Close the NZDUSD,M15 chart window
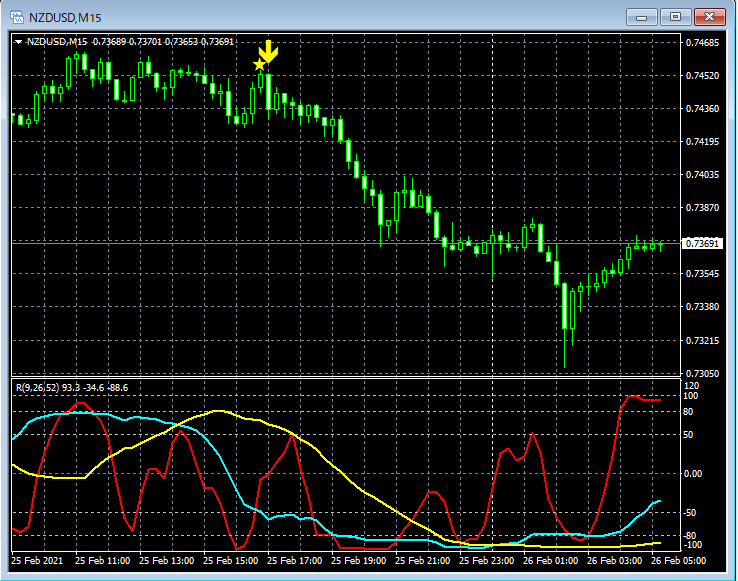 (710, 17)
